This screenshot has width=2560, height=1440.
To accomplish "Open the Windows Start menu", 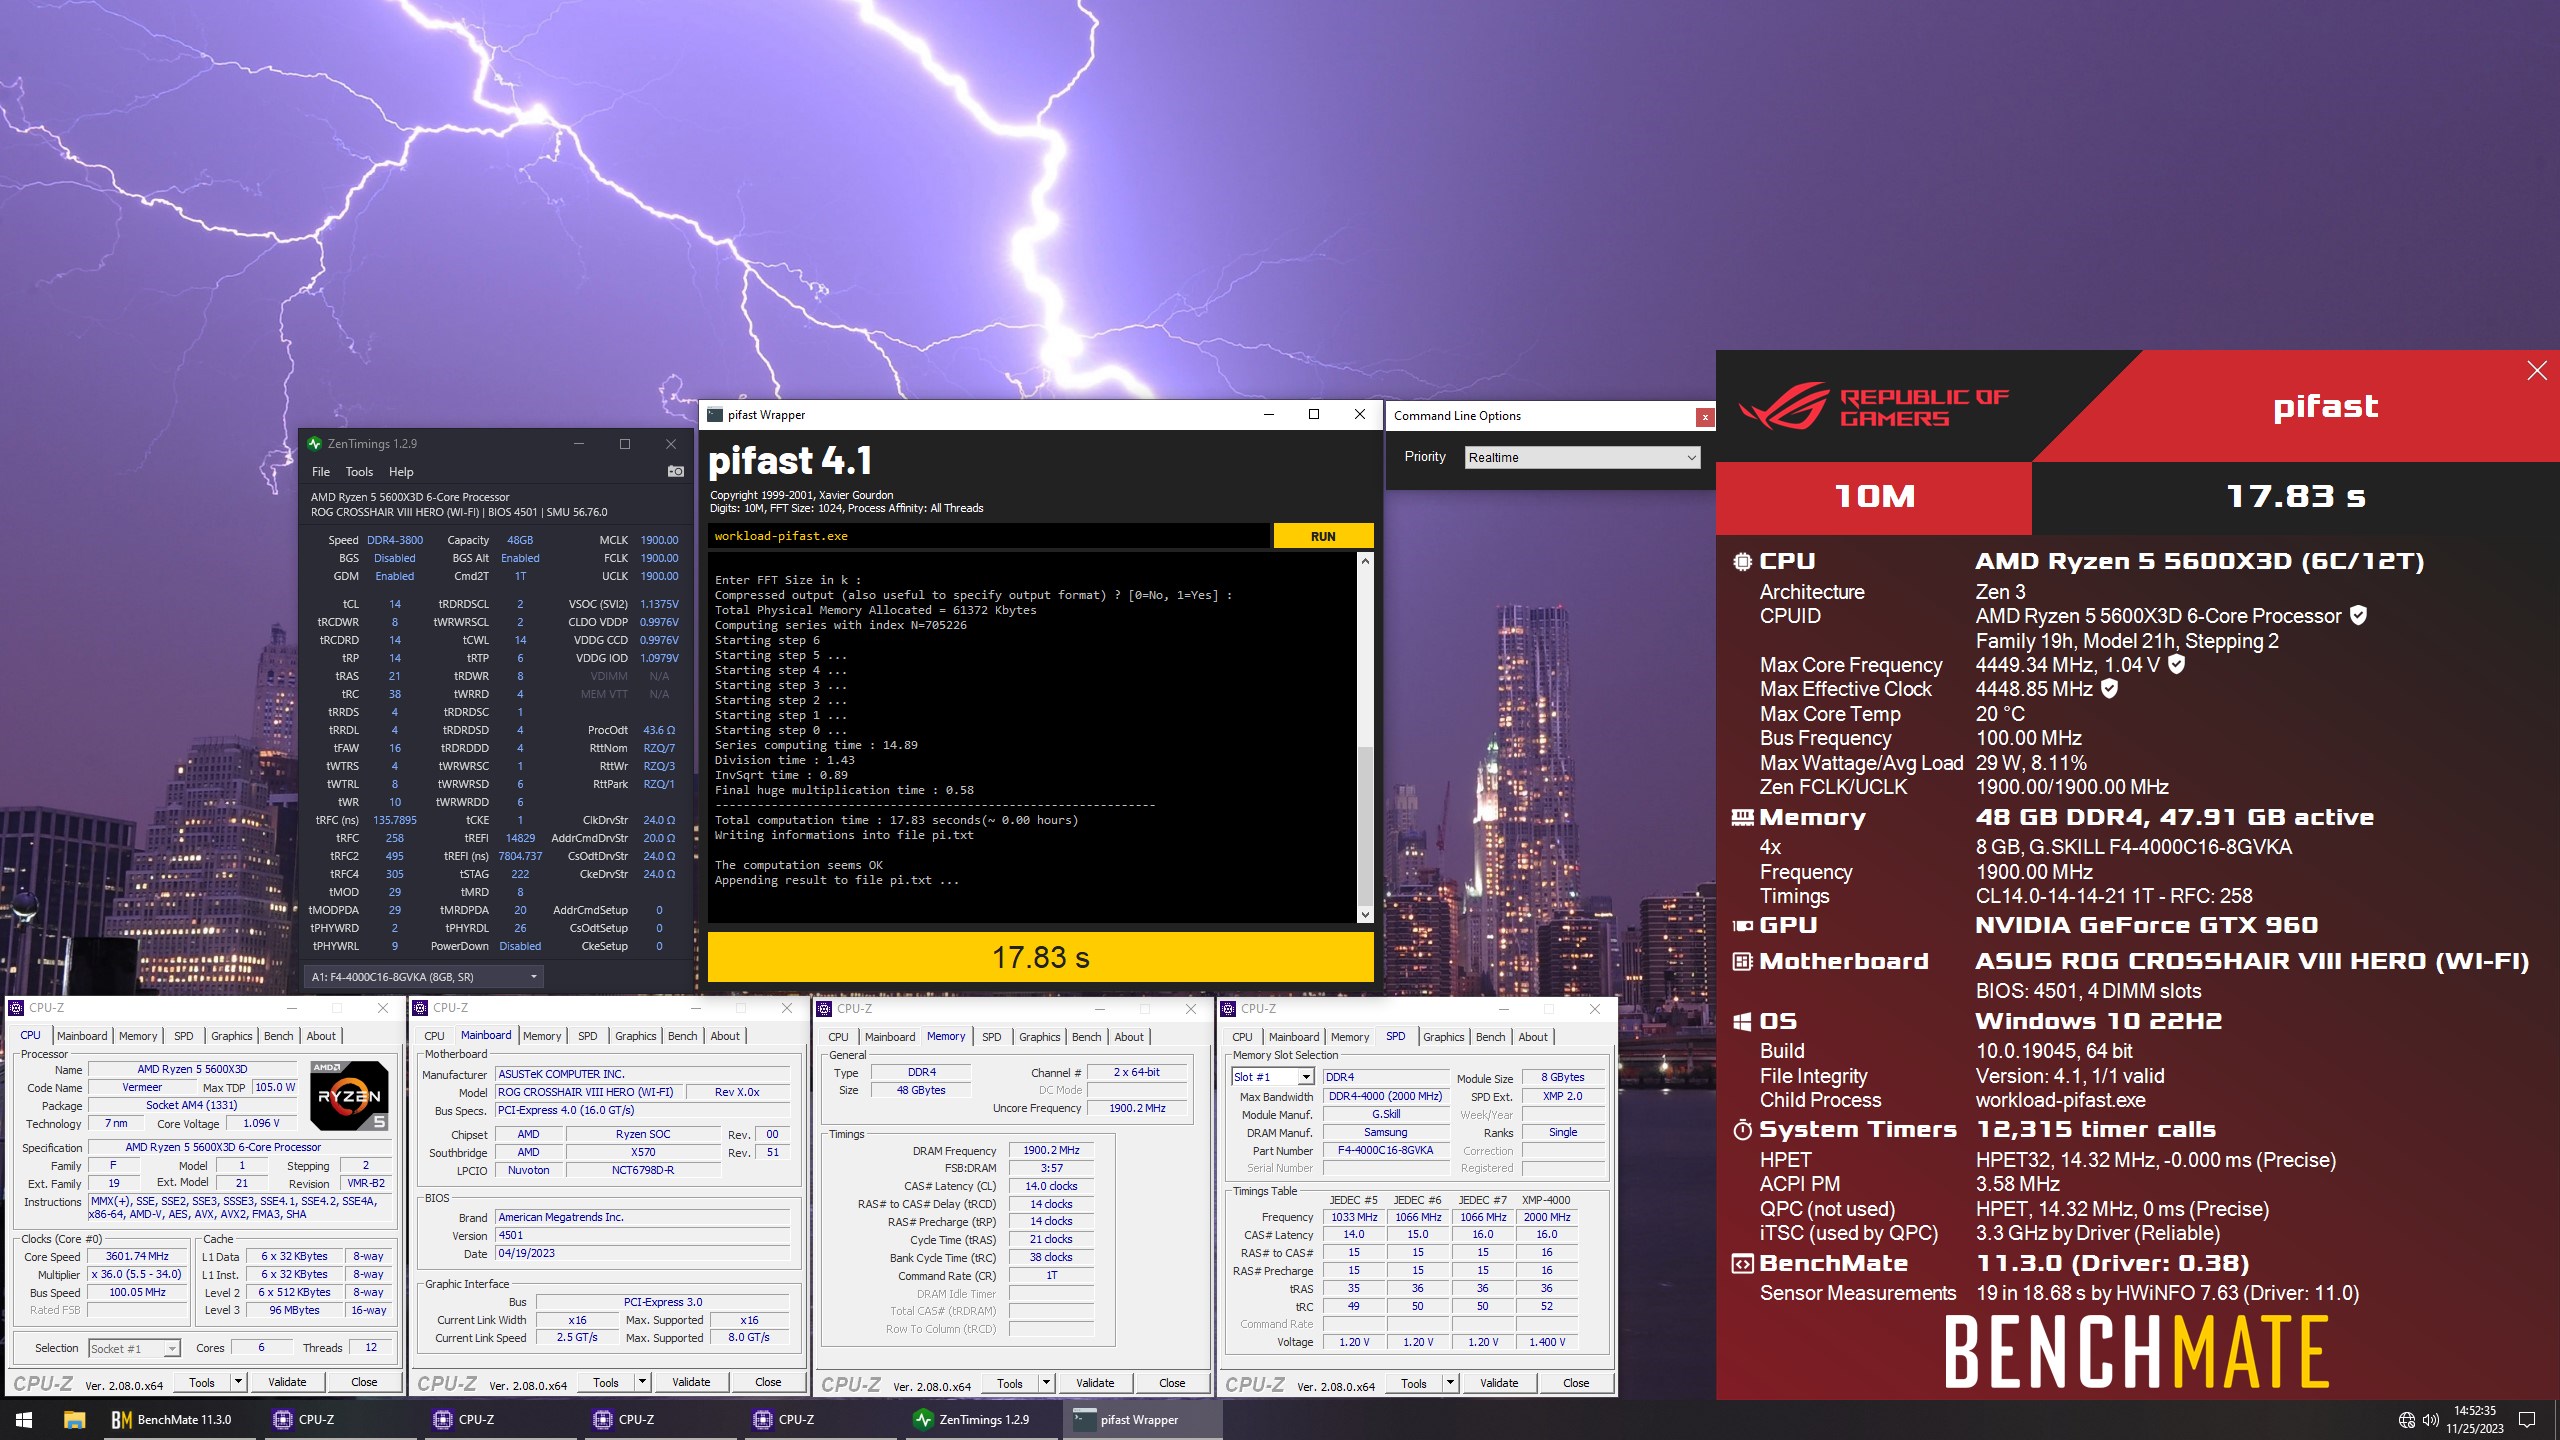I will pos(24,1419).
